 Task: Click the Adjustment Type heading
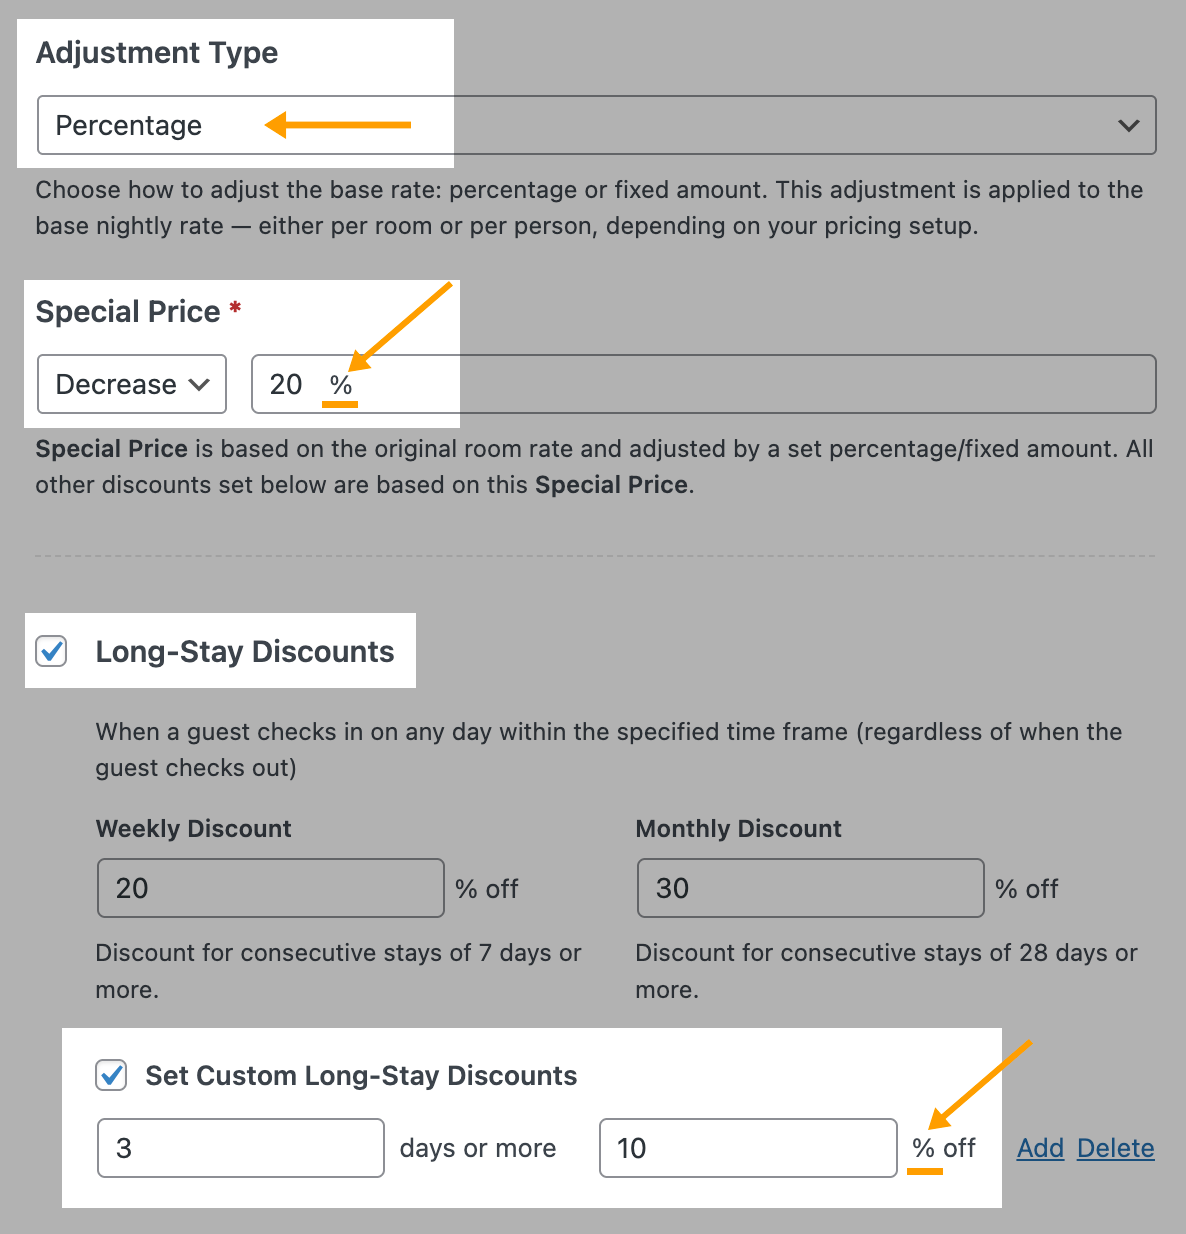click(157, 53)
